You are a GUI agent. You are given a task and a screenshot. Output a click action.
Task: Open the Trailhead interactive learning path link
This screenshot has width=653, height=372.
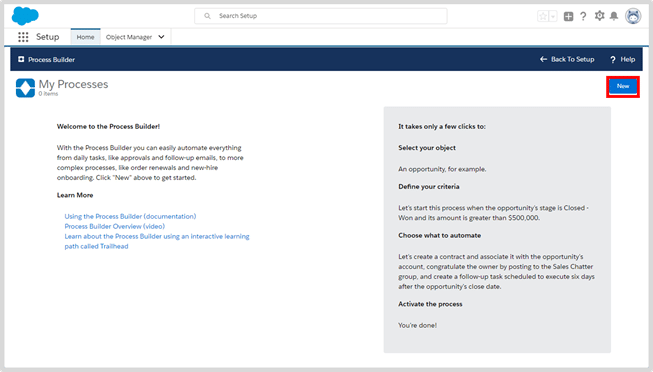coord(157,241)
